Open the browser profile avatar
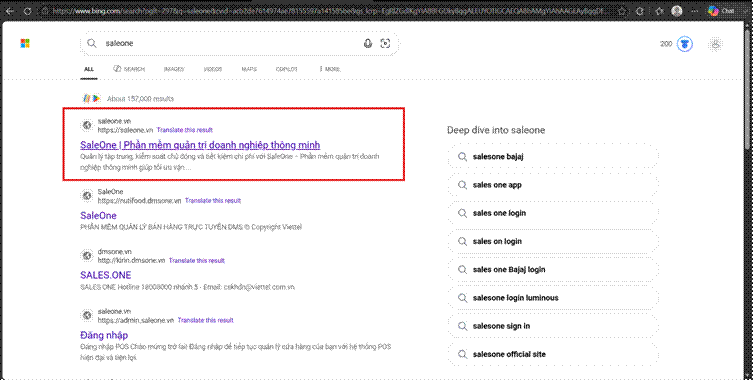This screenshot has width=753, height=380. click(677, 11)
